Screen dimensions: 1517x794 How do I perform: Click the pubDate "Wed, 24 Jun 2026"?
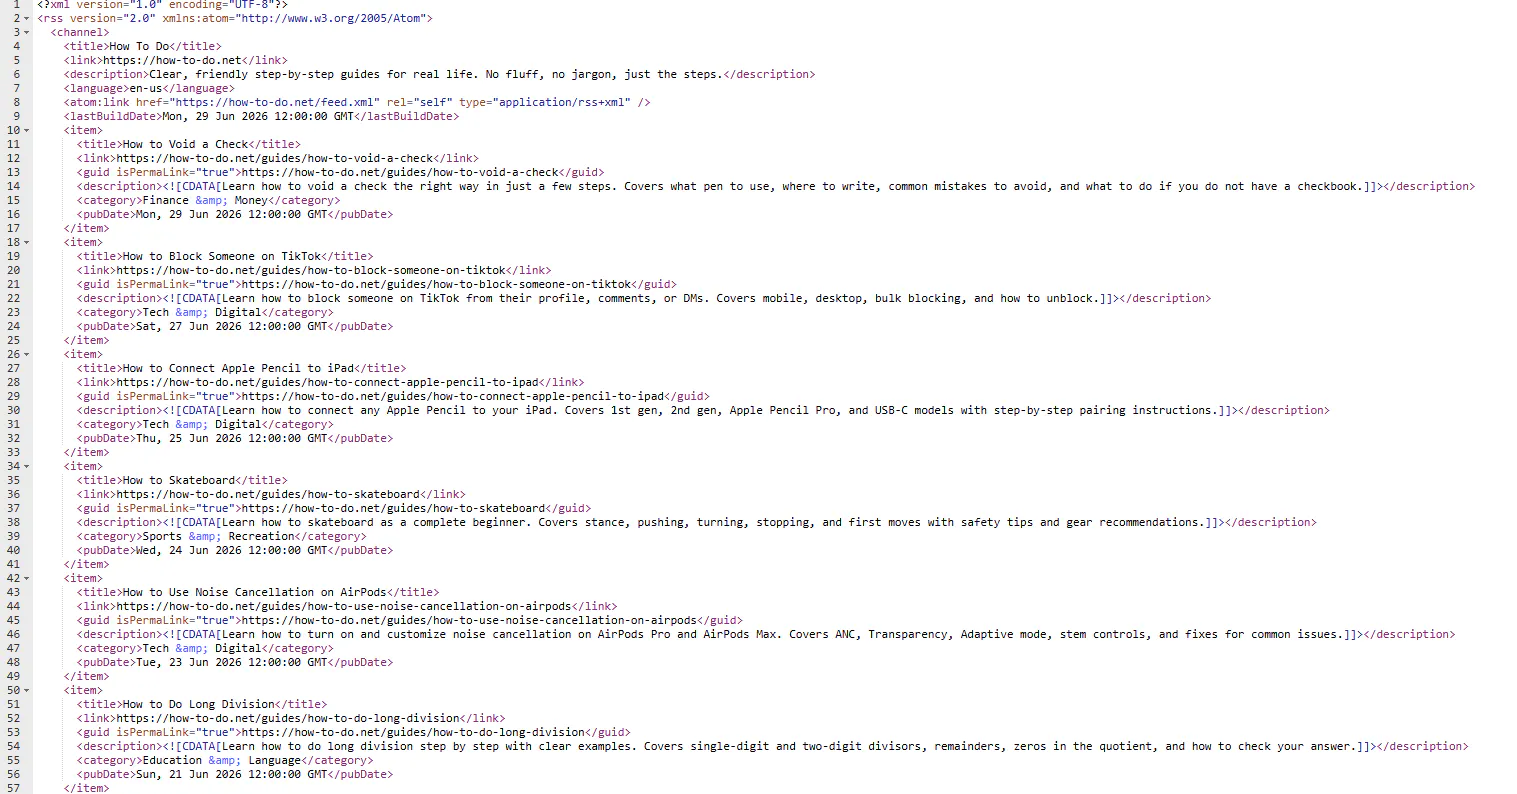(x=232, y=550)
